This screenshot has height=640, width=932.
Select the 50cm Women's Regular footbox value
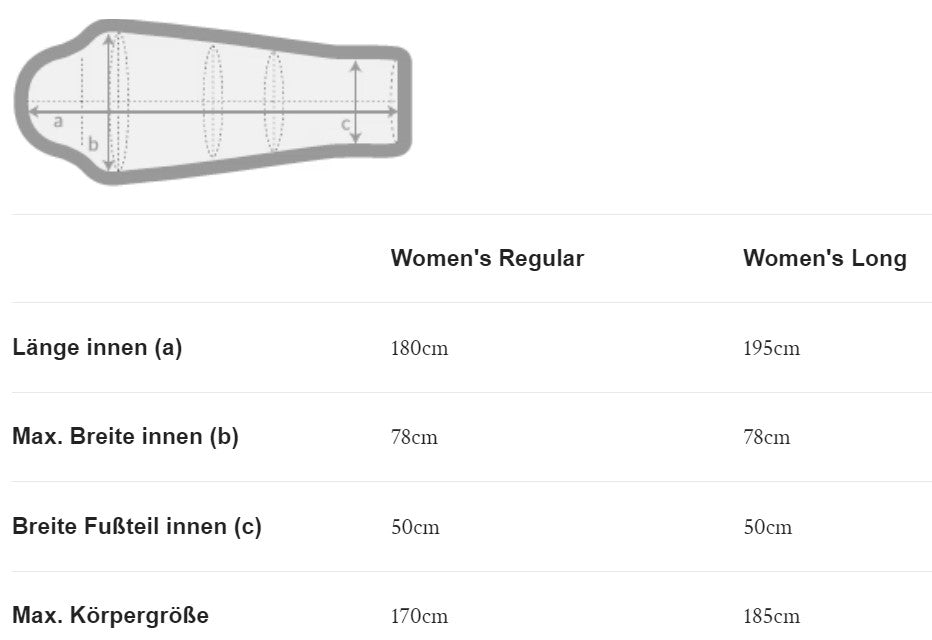pyautogui.click(x=415, y=527)
